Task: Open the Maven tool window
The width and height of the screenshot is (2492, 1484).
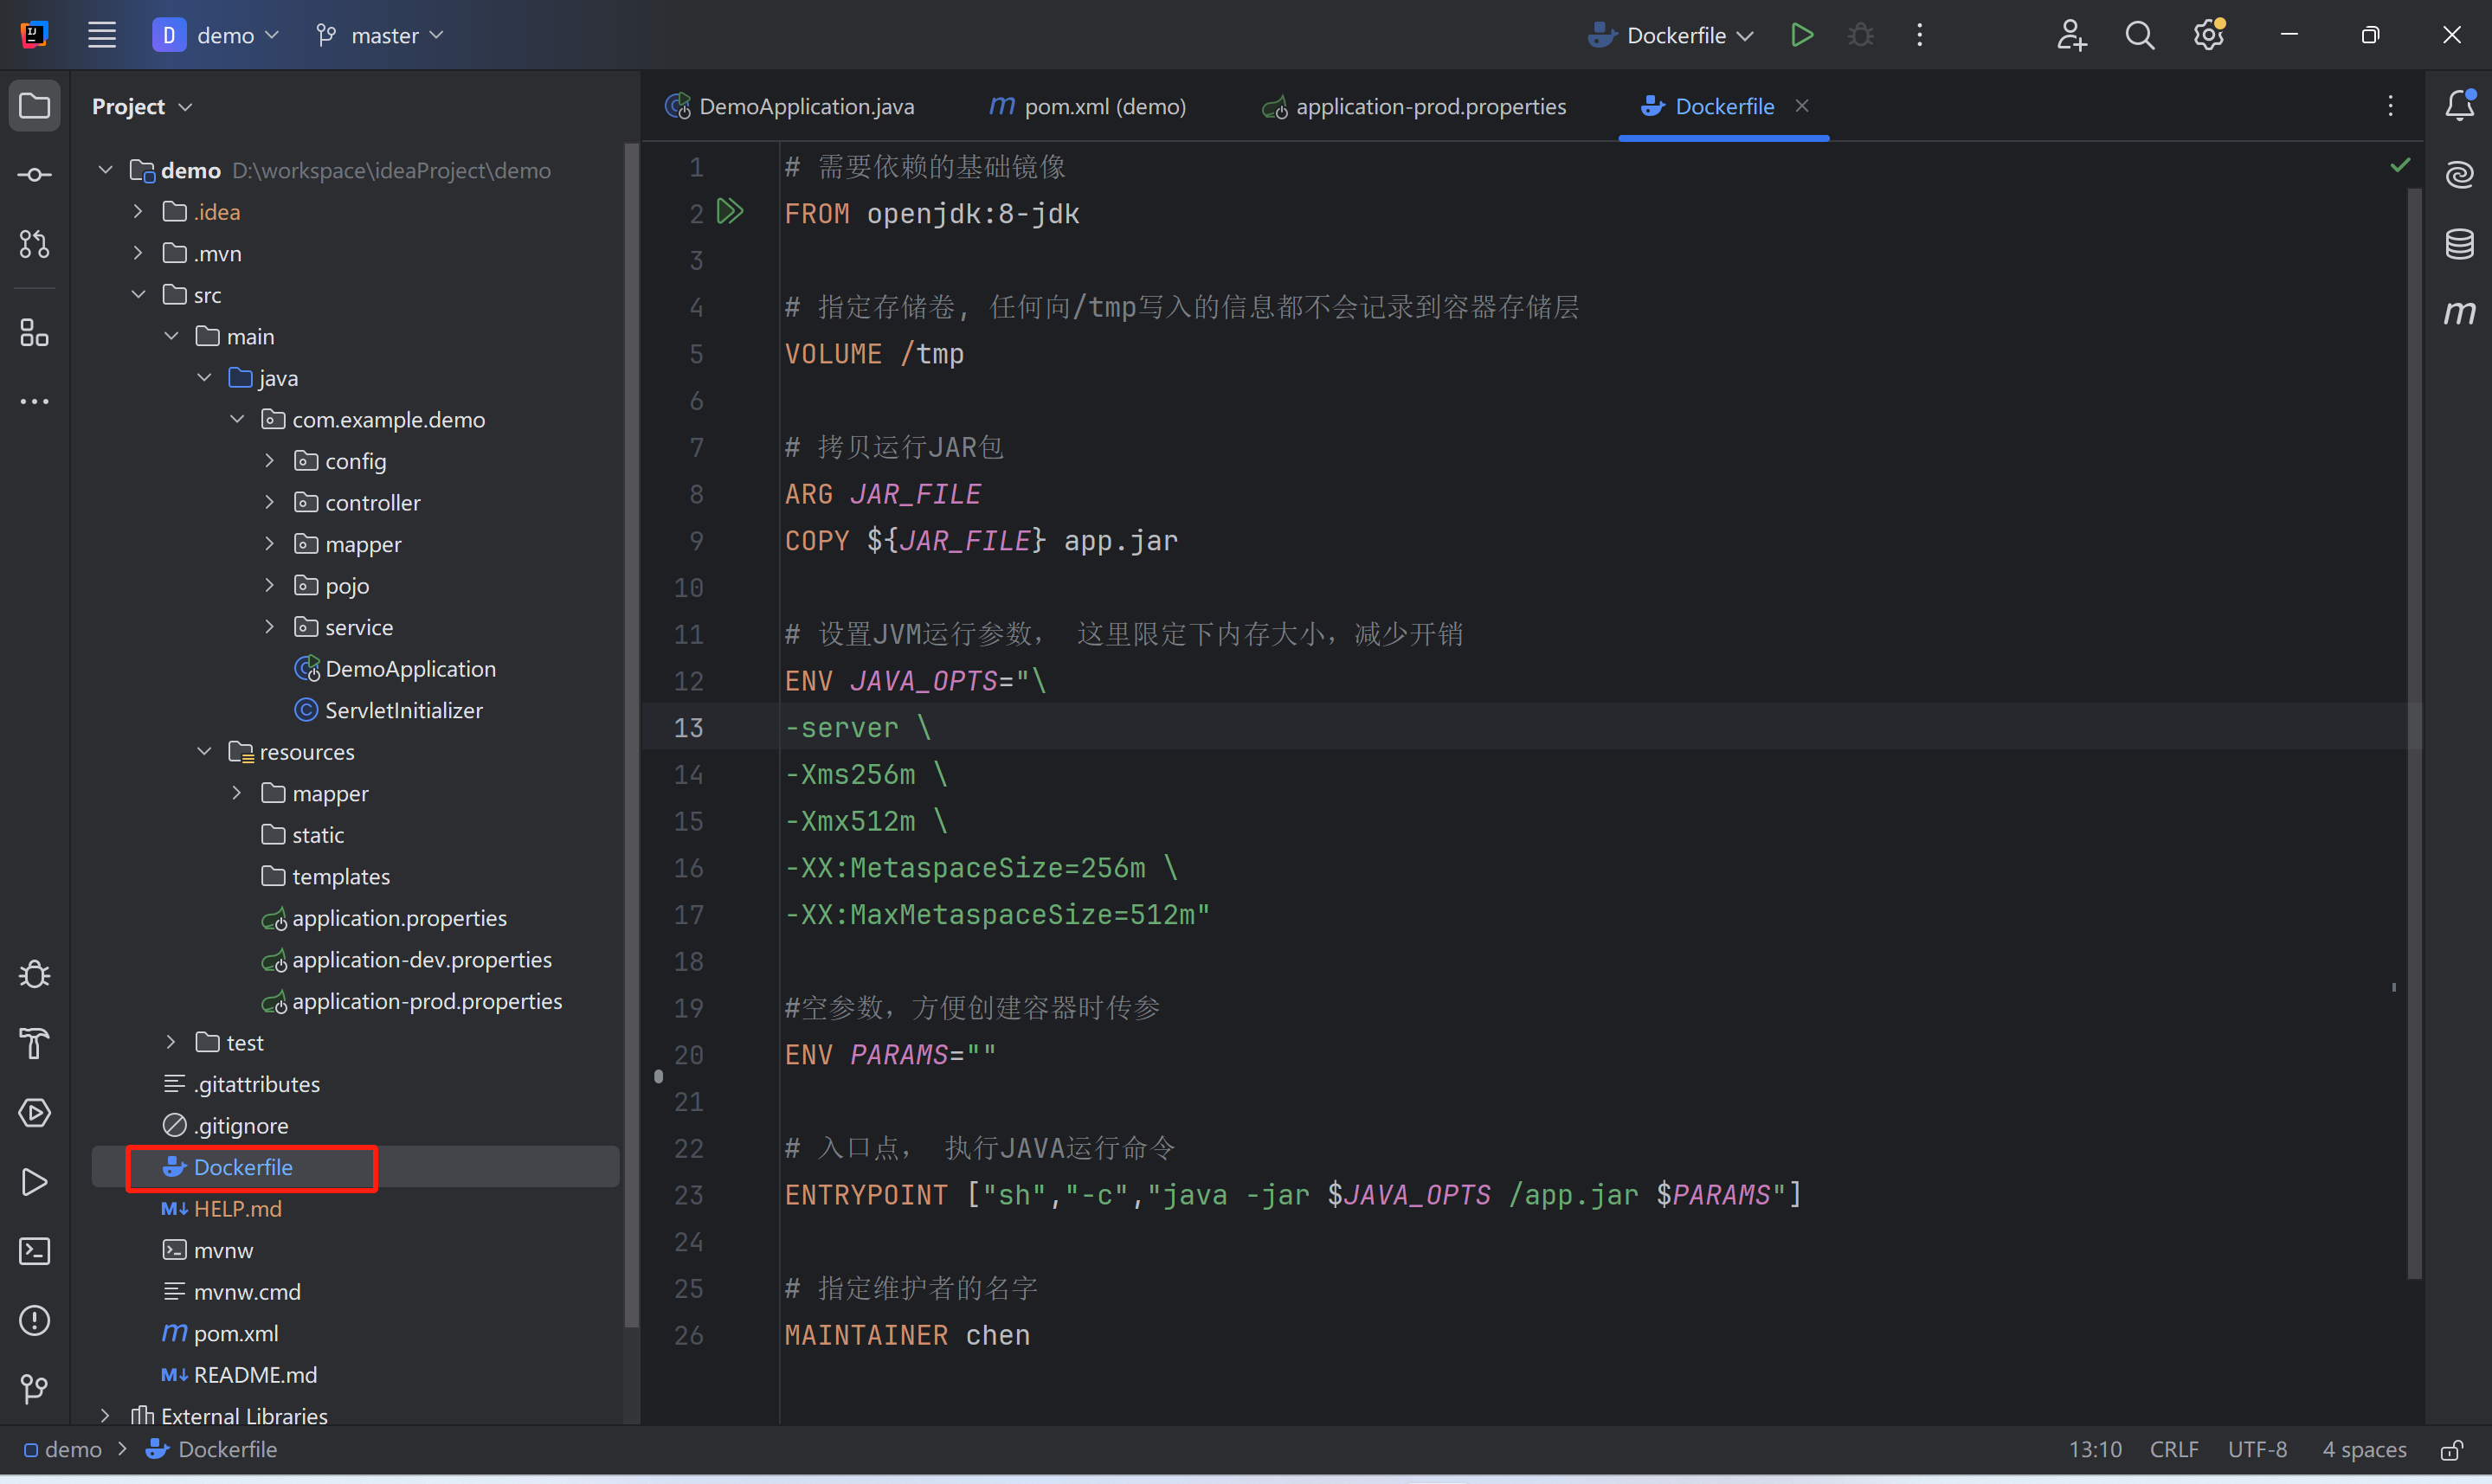Action: [x=2459, y=313]
